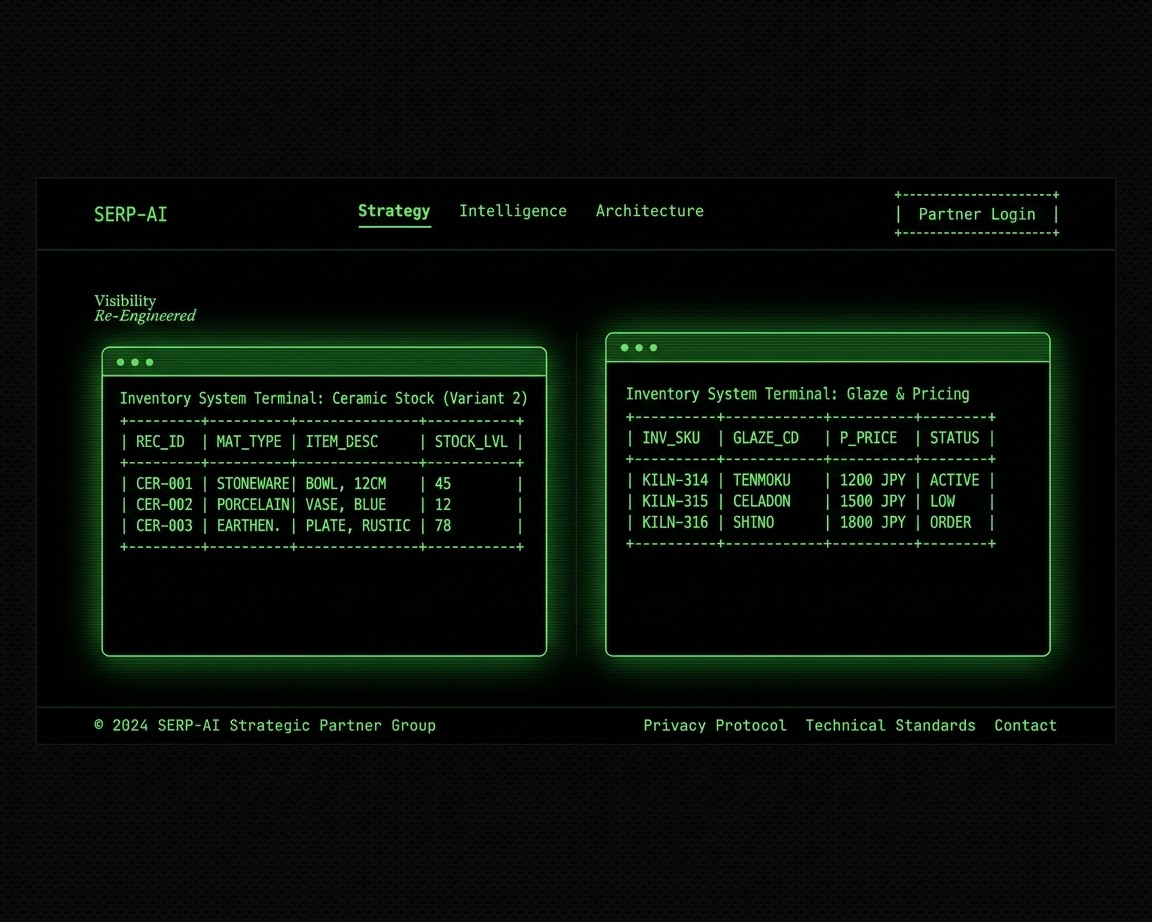Open the Privacy Protocol footer link
This screenshot has width=1152, height=922.
pyautogui.click(x=715, y=725)
